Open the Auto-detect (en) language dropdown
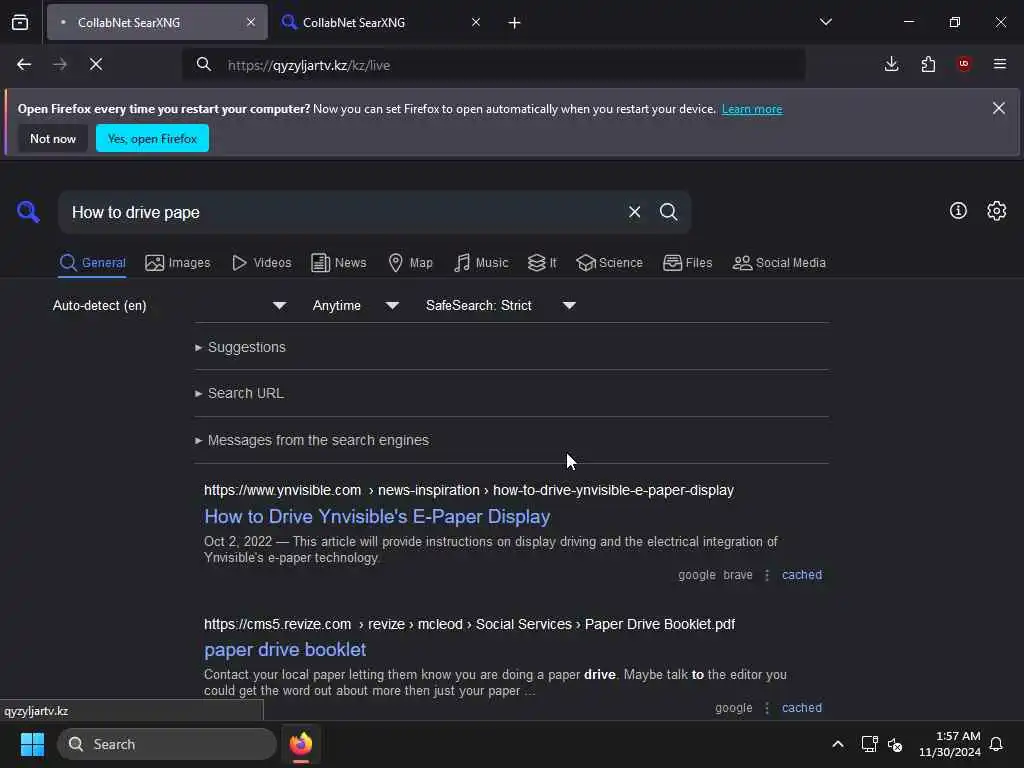 coord(169,306)
